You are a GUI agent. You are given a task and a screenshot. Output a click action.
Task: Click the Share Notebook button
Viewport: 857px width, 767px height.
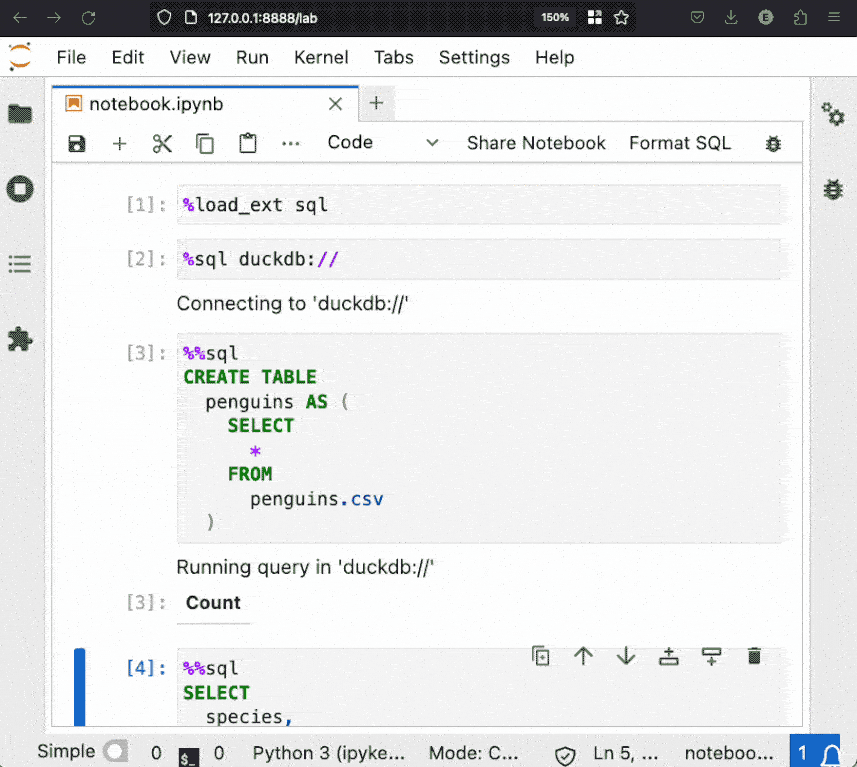coord(536,143)
